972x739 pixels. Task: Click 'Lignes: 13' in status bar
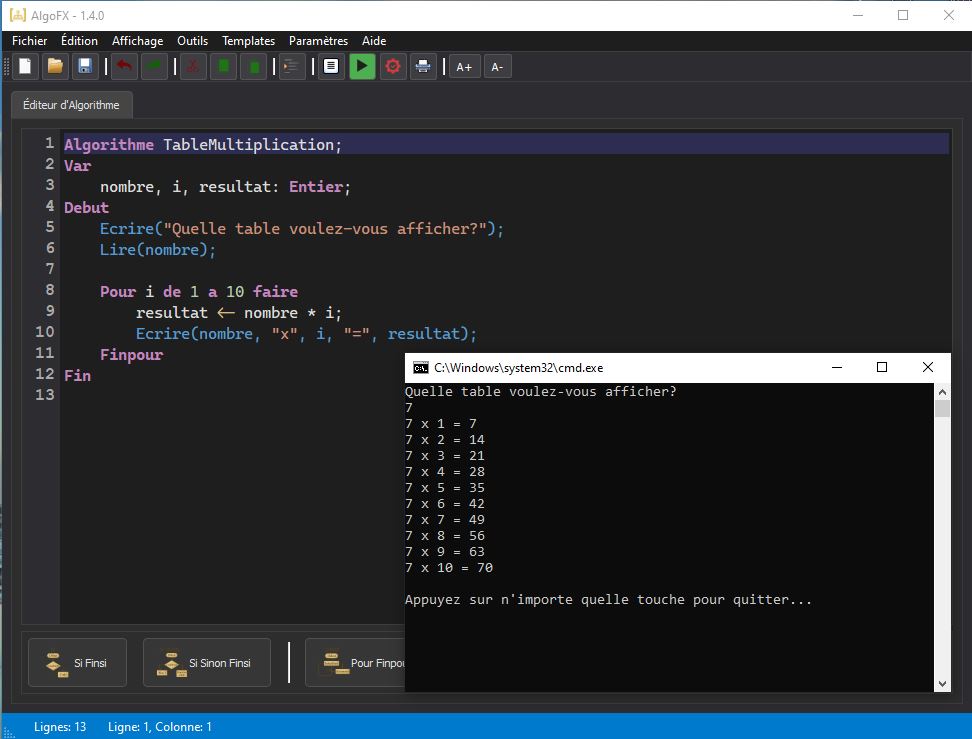[60, 727]
